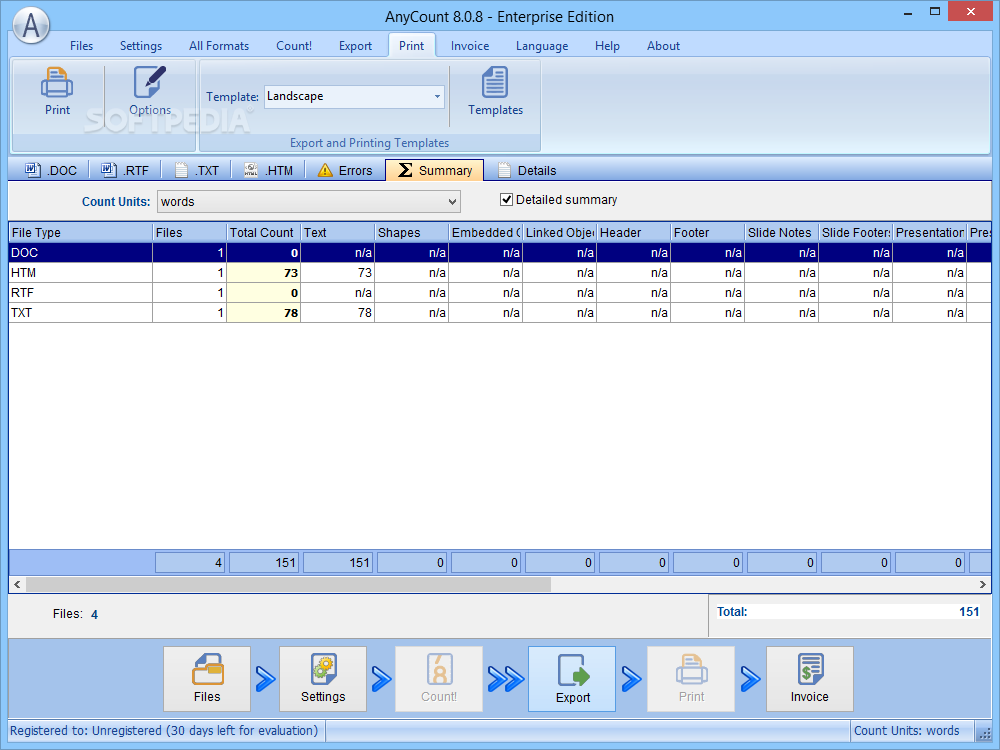Click the Header column header

pyautogui.click(x=633, y=233)
